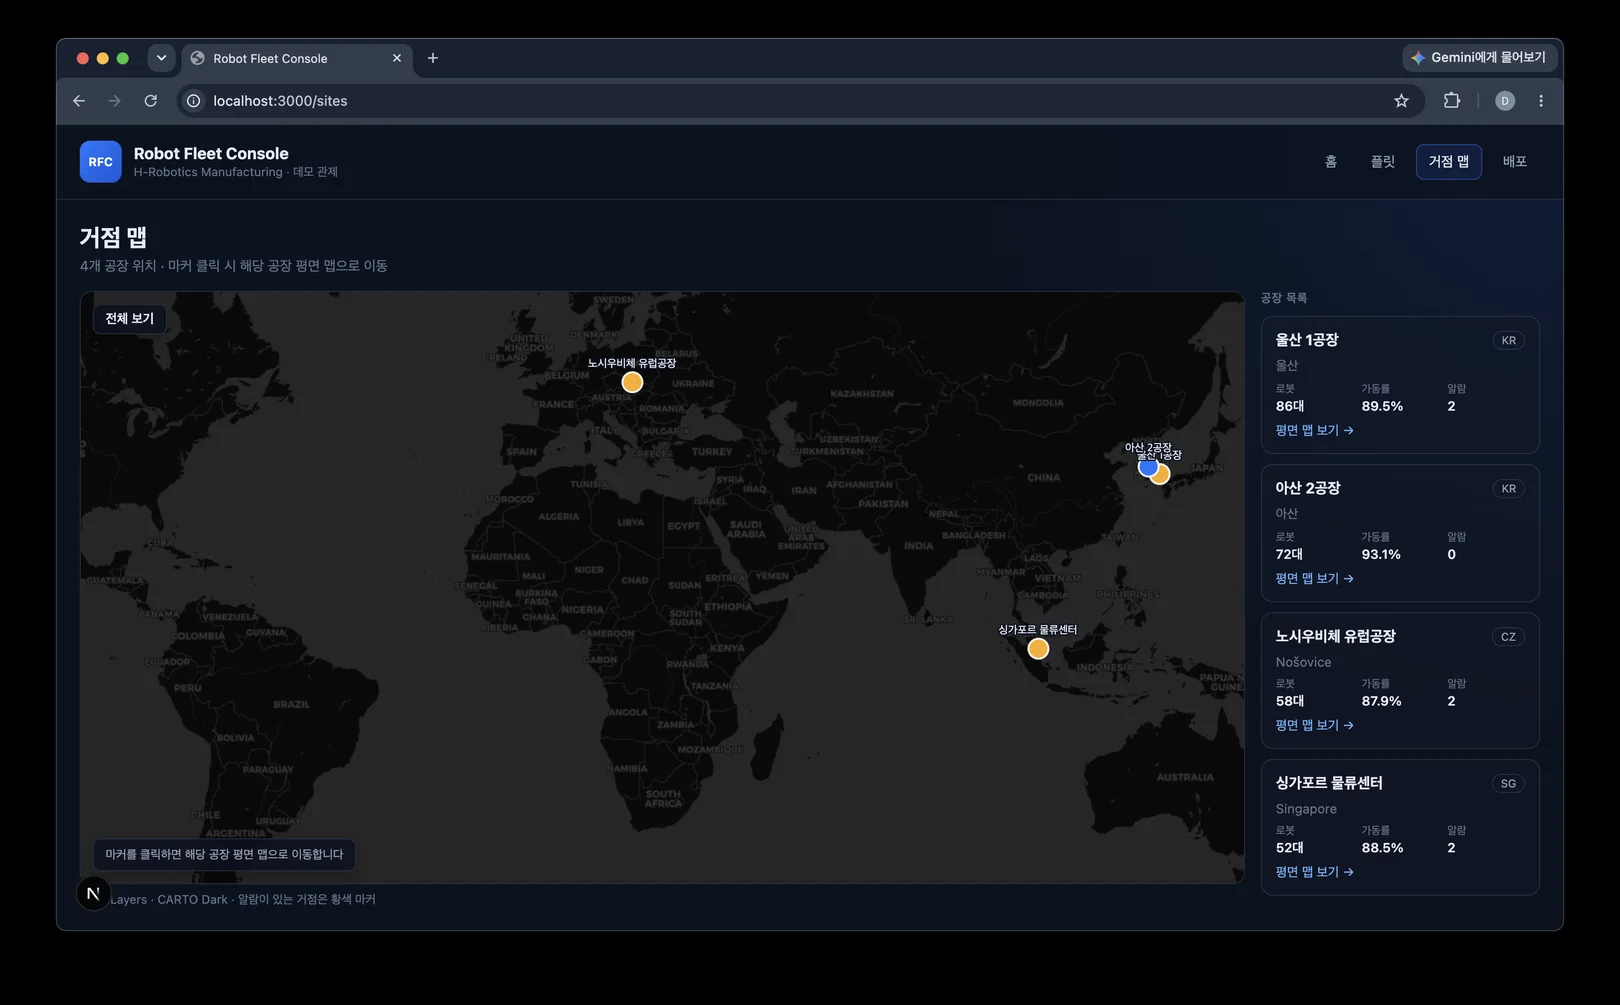Click the SG country badge

[x=1508, y=784]
